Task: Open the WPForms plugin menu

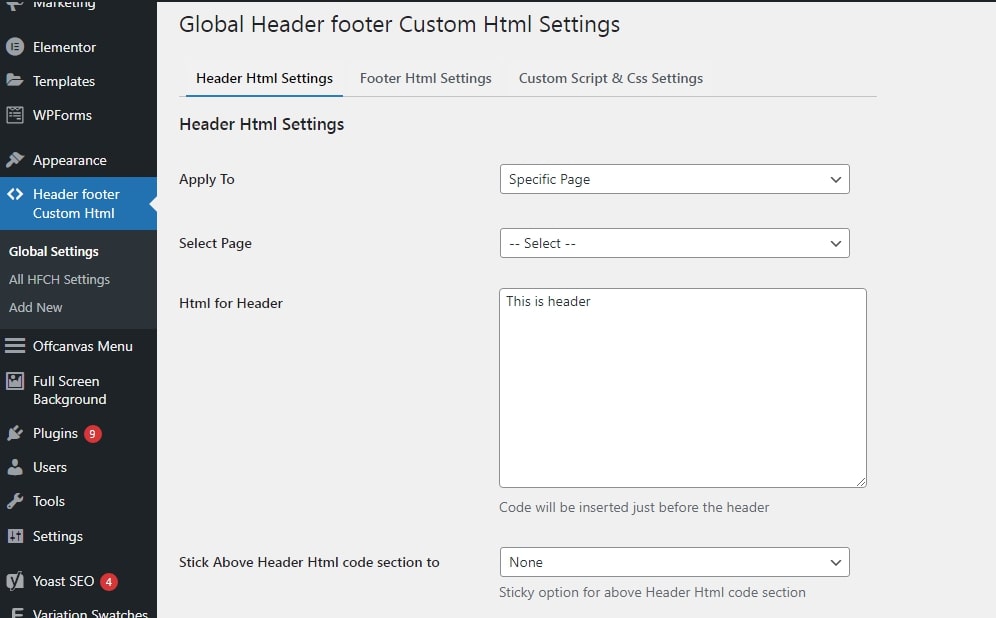Action: [x=60, y=115]
